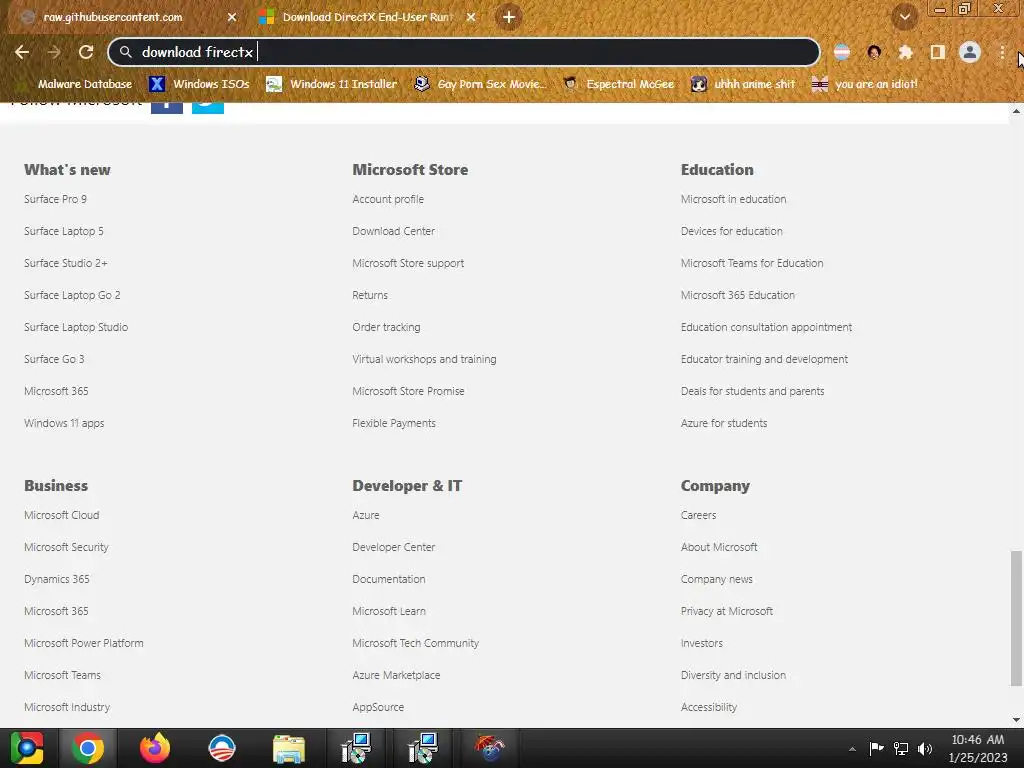Click the browser back arrow

(x=22, y=52)
